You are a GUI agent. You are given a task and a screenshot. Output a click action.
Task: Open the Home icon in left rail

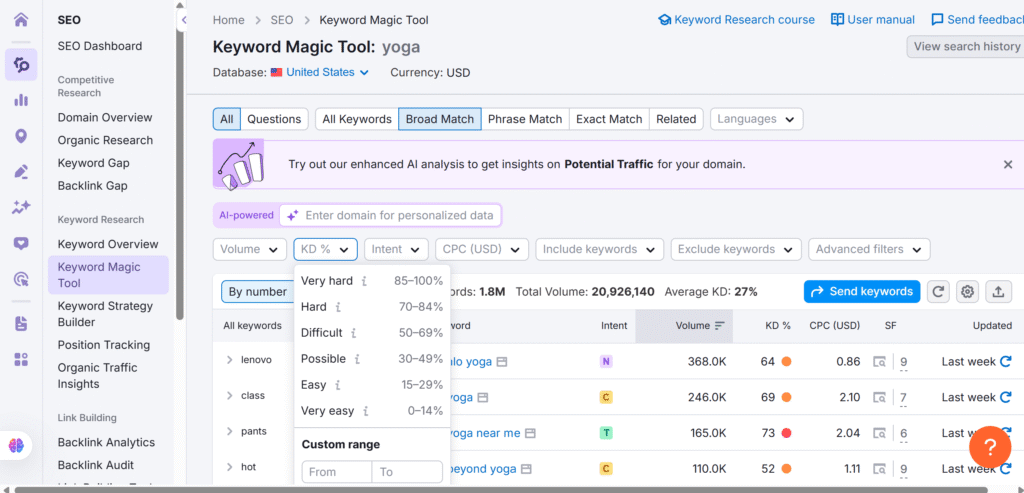pos(21,20)
